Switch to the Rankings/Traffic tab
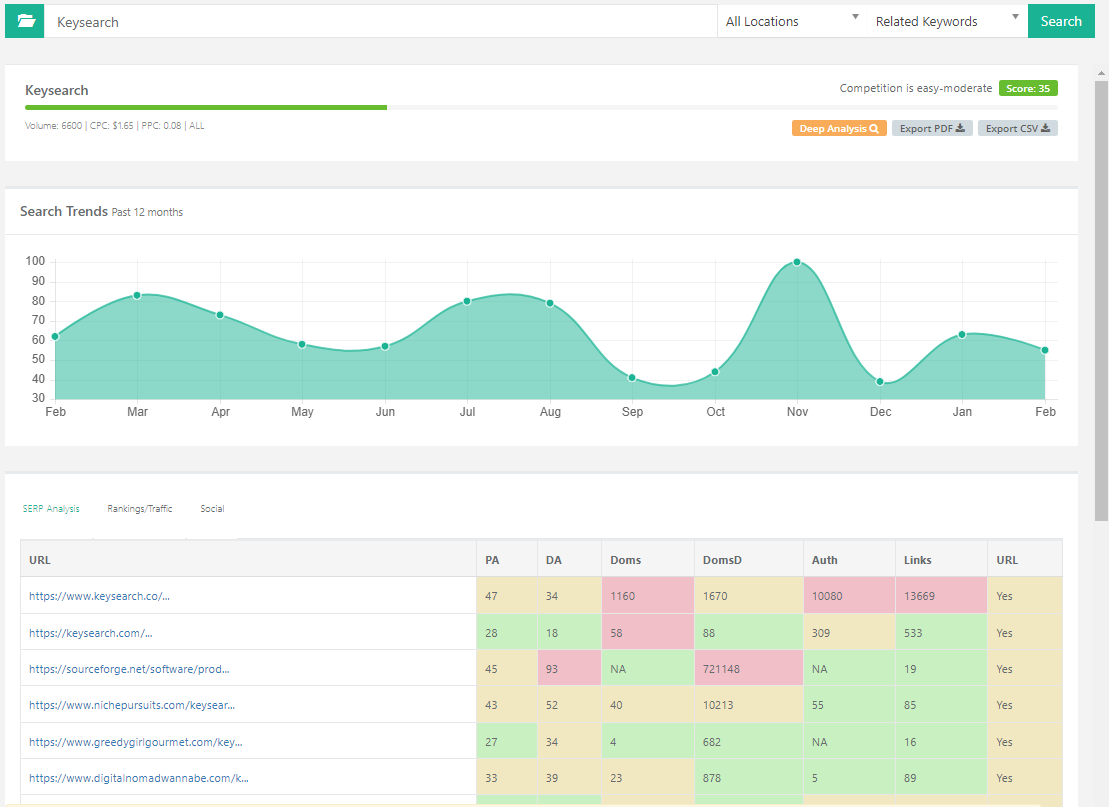The height and width of the screenshot is (807, 1109). [140, 509]
